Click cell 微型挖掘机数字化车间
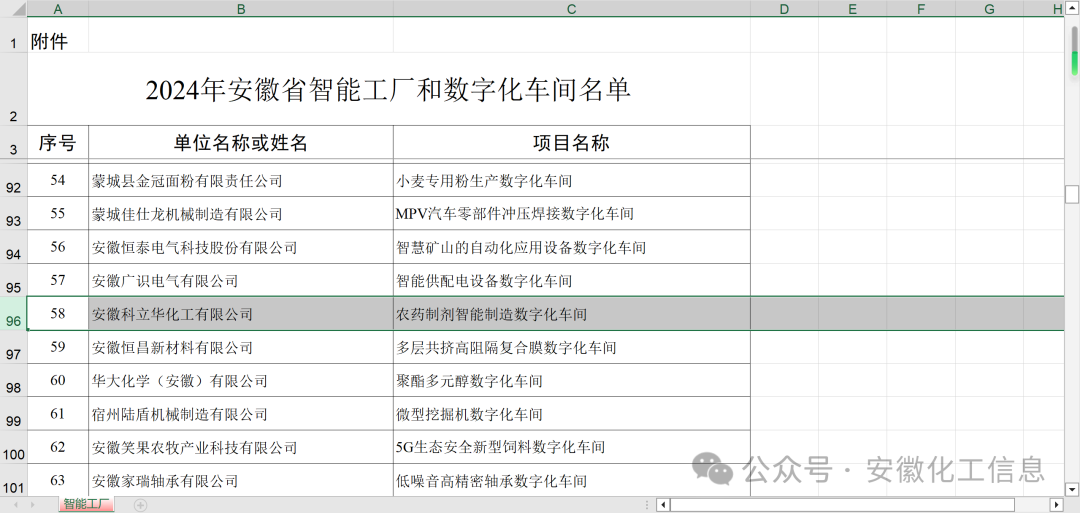1080x513 pixels. [x=572, y=414]
